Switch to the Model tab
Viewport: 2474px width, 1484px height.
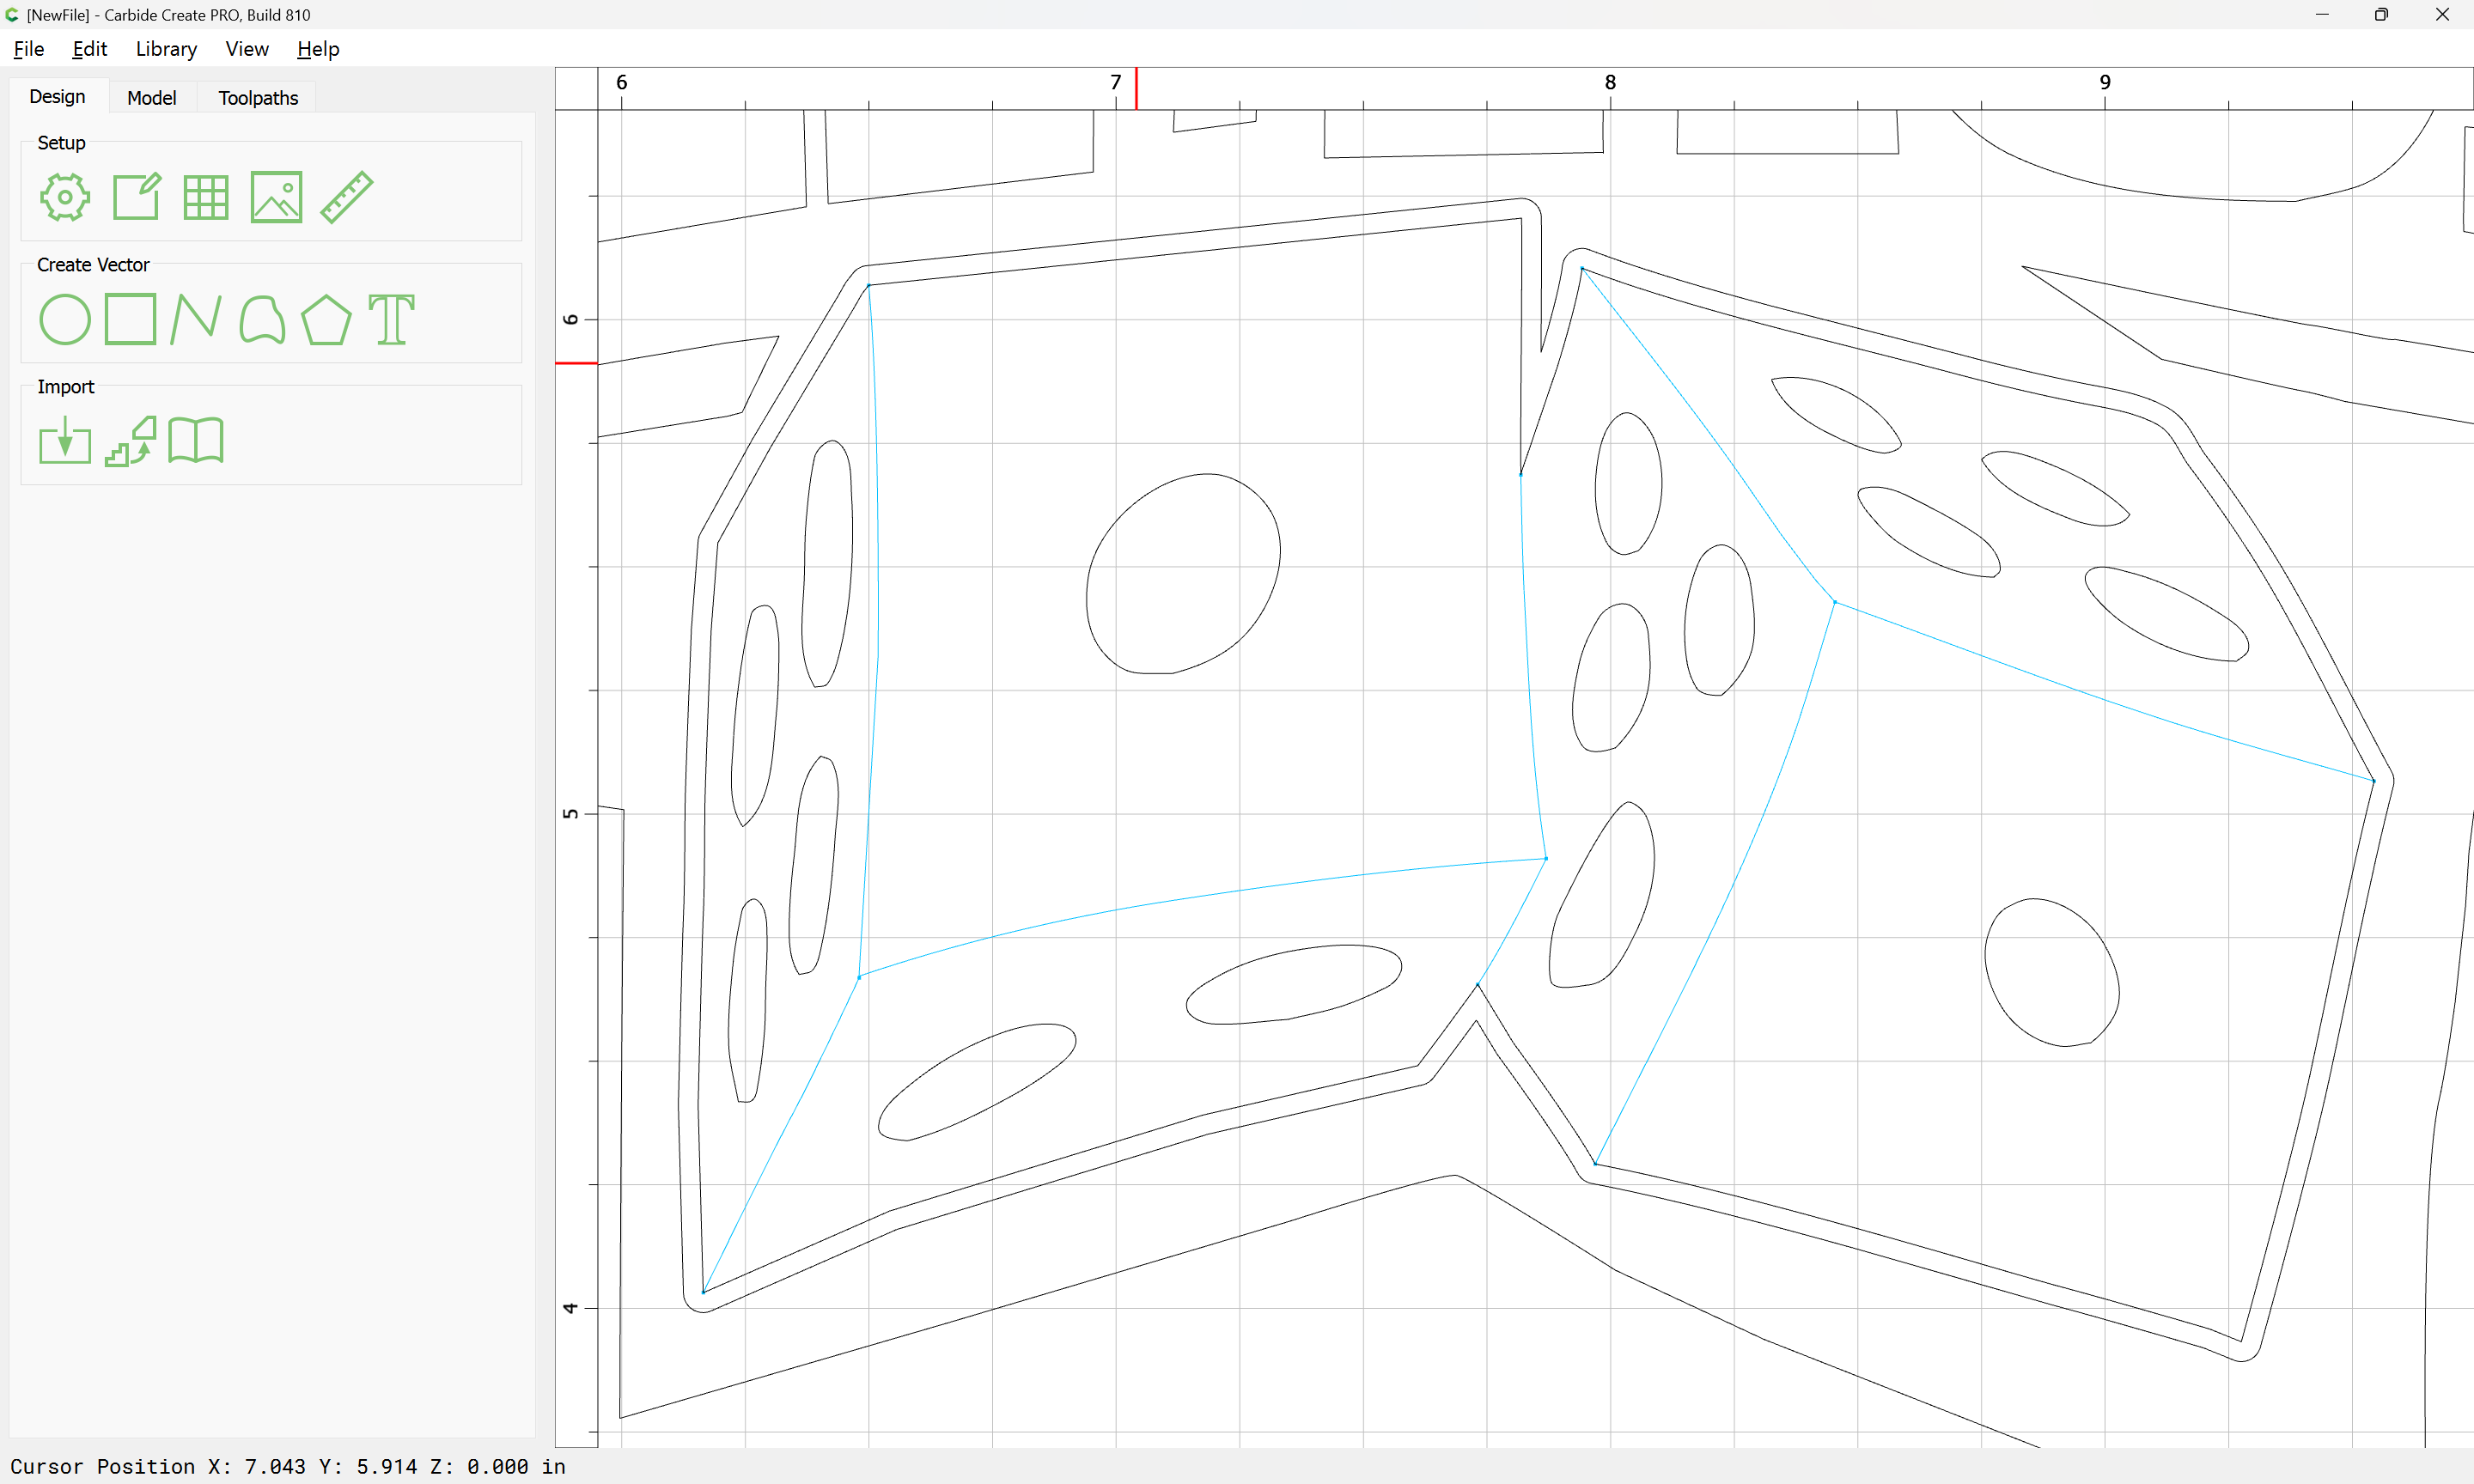(152, 98)
